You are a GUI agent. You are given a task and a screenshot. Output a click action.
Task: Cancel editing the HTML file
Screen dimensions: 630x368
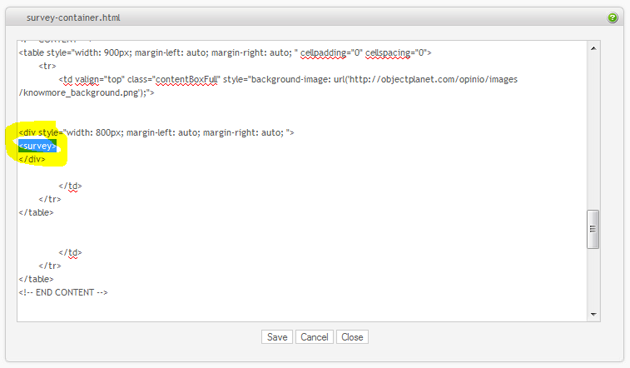[x=314, y=337]
